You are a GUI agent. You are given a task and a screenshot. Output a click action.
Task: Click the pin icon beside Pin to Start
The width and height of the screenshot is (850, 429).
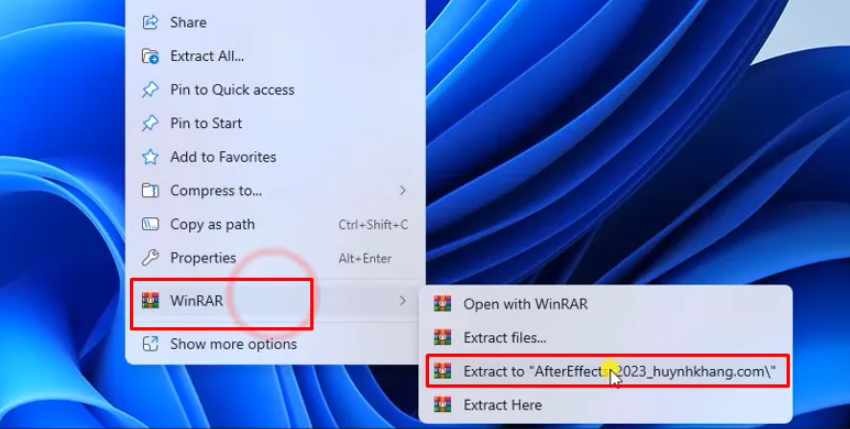tap(150, 123)
